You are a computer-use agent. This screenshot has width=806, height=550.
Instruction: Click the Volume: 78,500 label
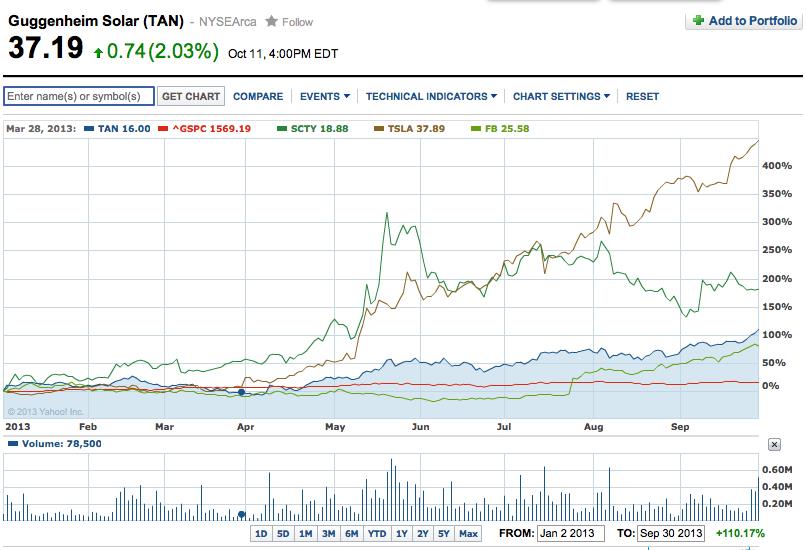point(62,444)
